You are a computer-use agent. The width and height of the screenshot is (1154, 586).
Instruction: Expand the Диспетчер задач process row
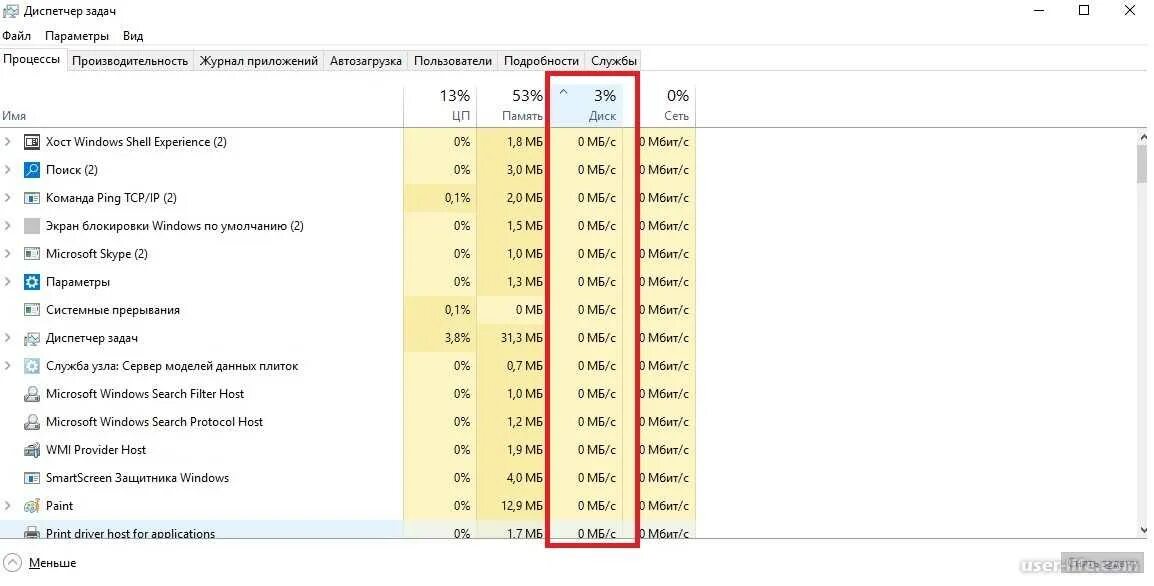8,338
